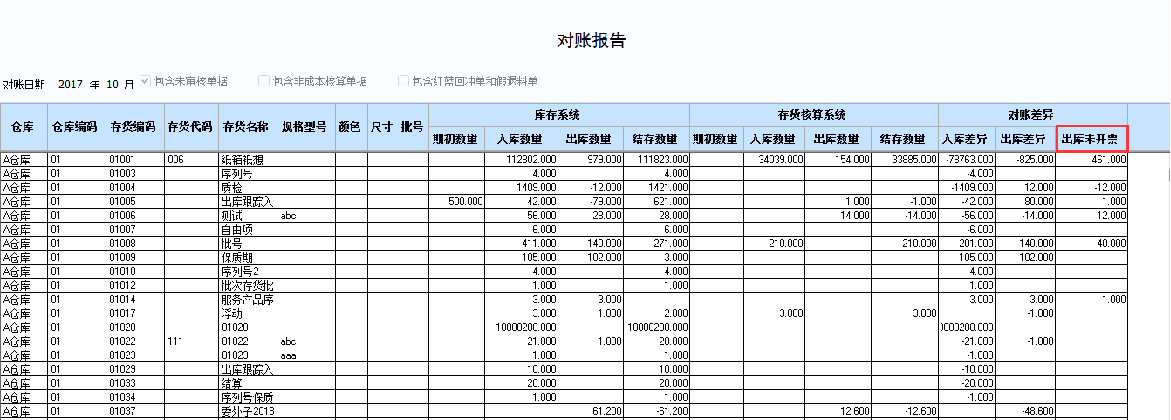Click the 颜色 column header
Screen dimensions: 1171x420
point(349,127)
